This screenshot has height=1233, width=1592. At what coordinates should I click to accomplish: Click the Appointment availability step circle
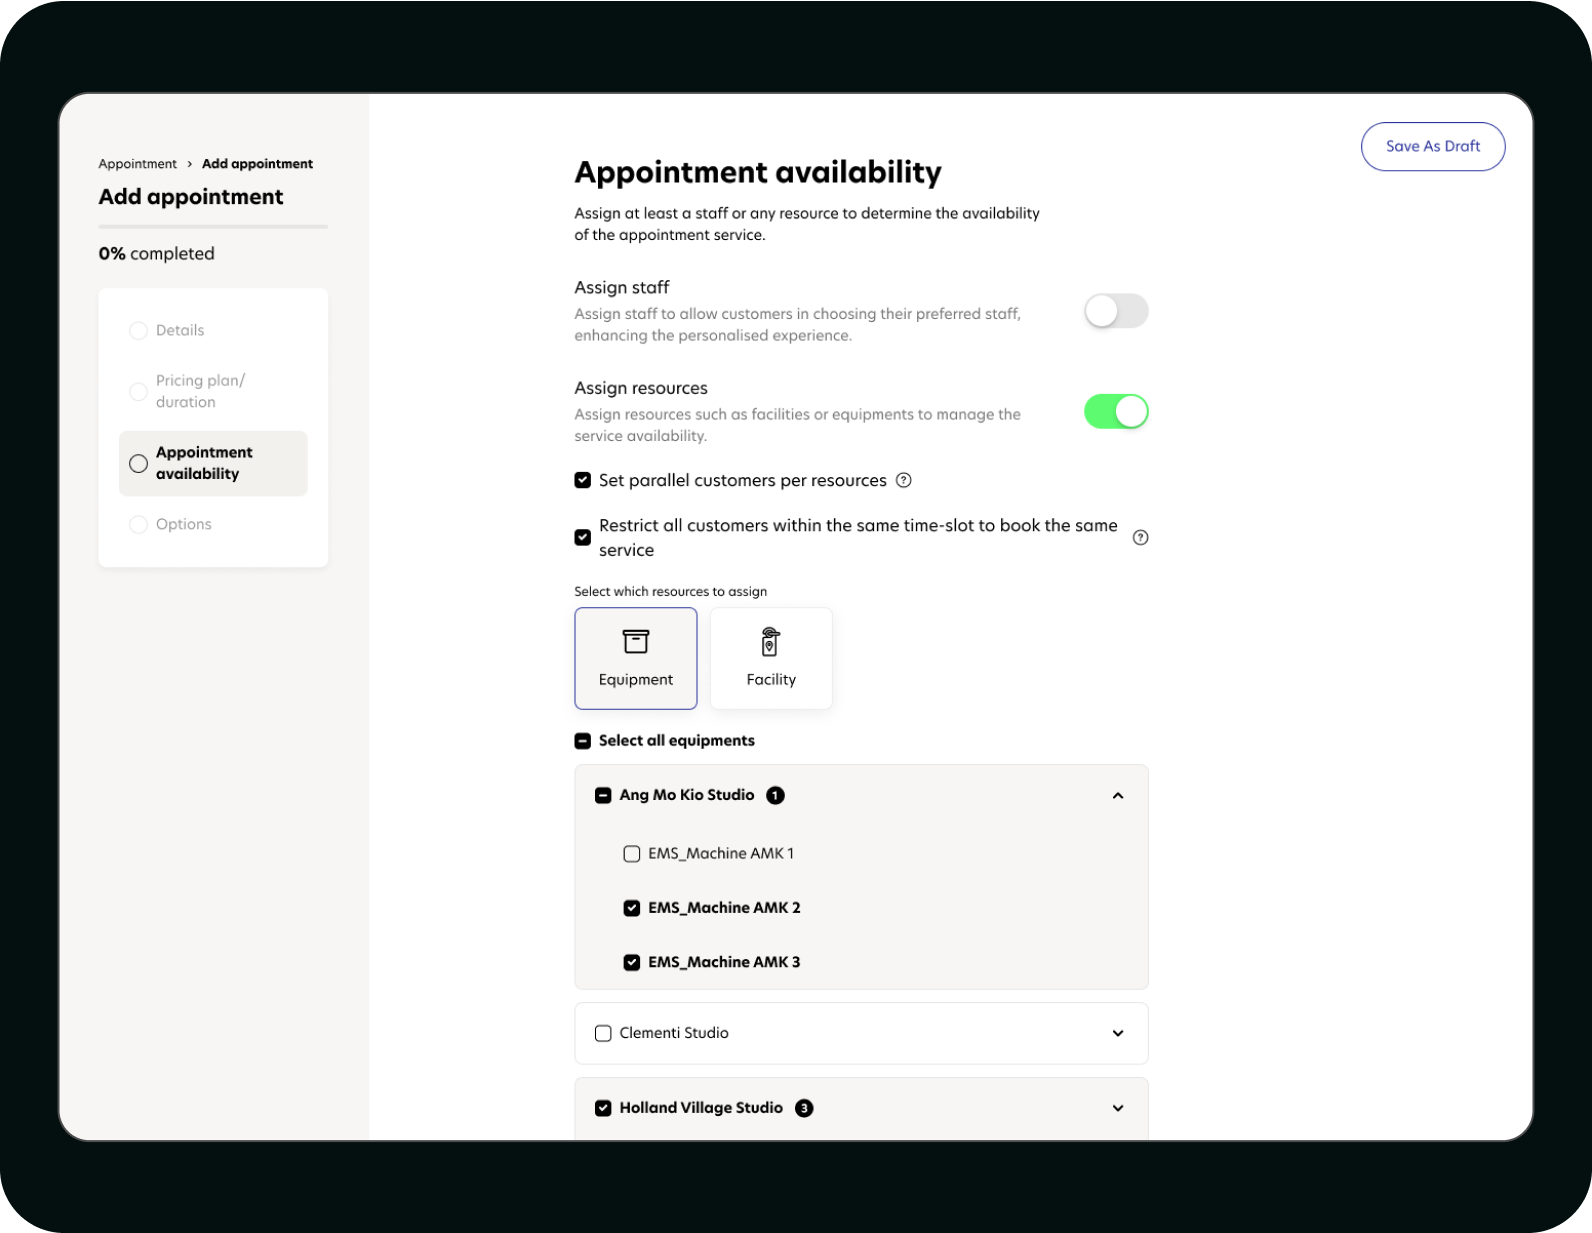click(138, 463)
